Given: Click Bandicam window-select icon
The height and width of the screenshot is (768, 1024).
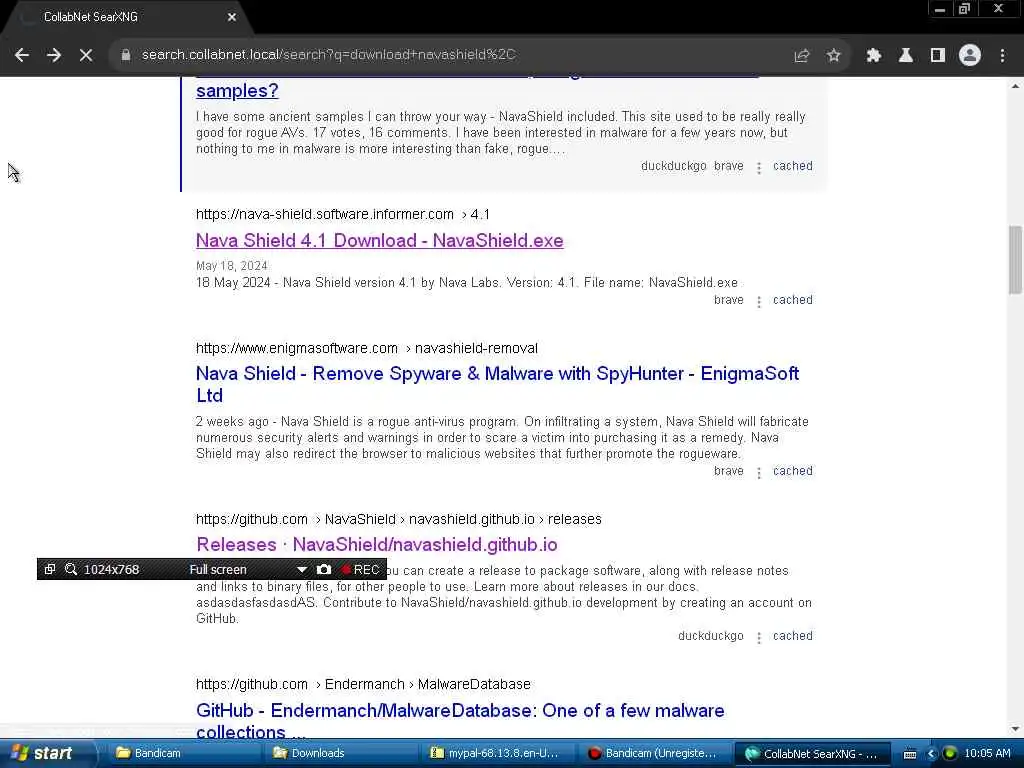Looking at the screenshot, I should 50,569.
